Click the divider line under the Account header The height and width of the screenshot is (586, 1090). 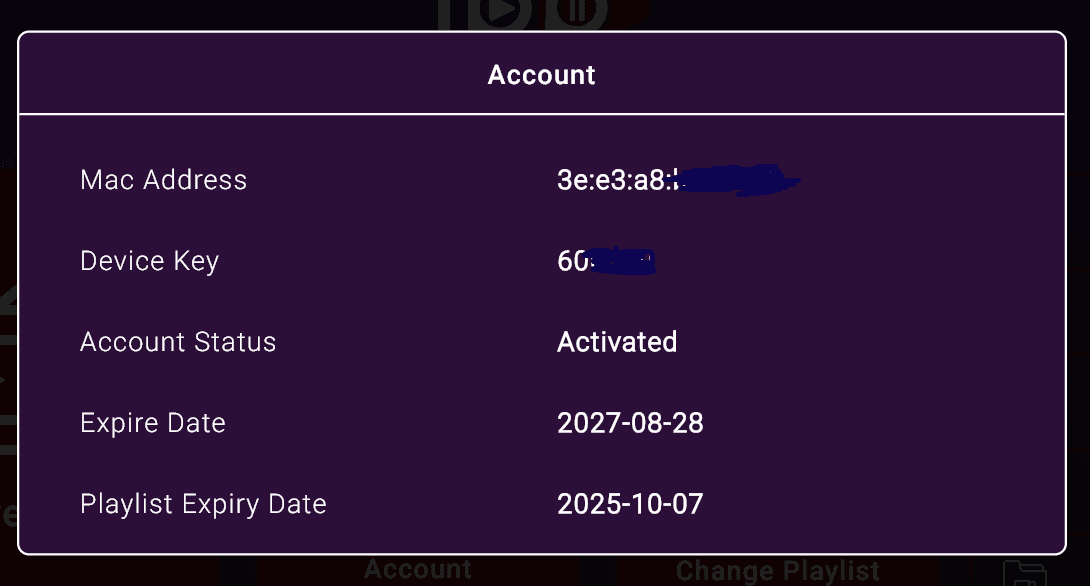[541, 115]
